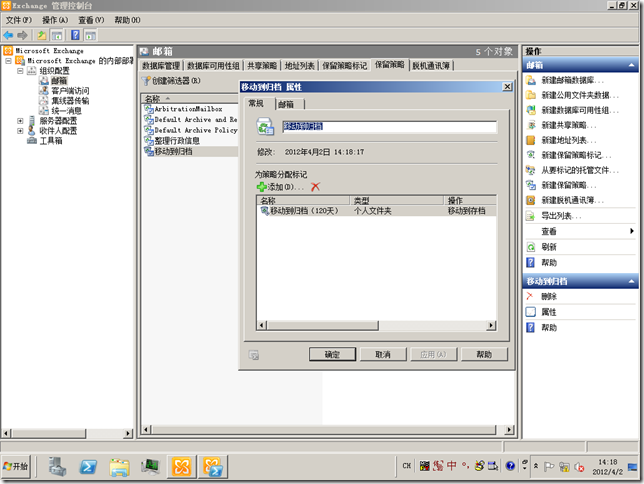The height and width of the screenshot is (484, 644).
Task: Expand the 收件人配置 tree node
Action: click(20, 131)
